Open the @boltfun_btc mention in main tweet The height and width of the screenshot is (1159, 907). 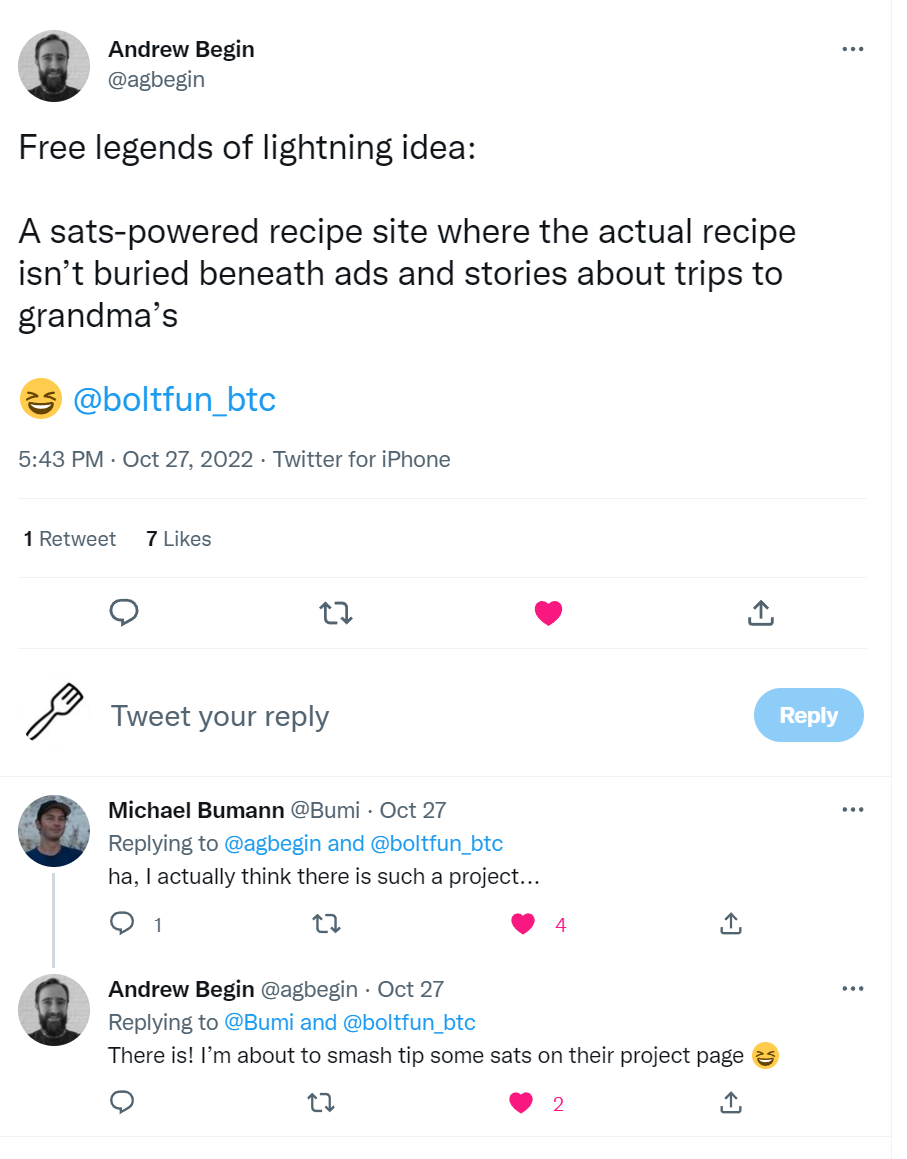[x=174, y=400]
